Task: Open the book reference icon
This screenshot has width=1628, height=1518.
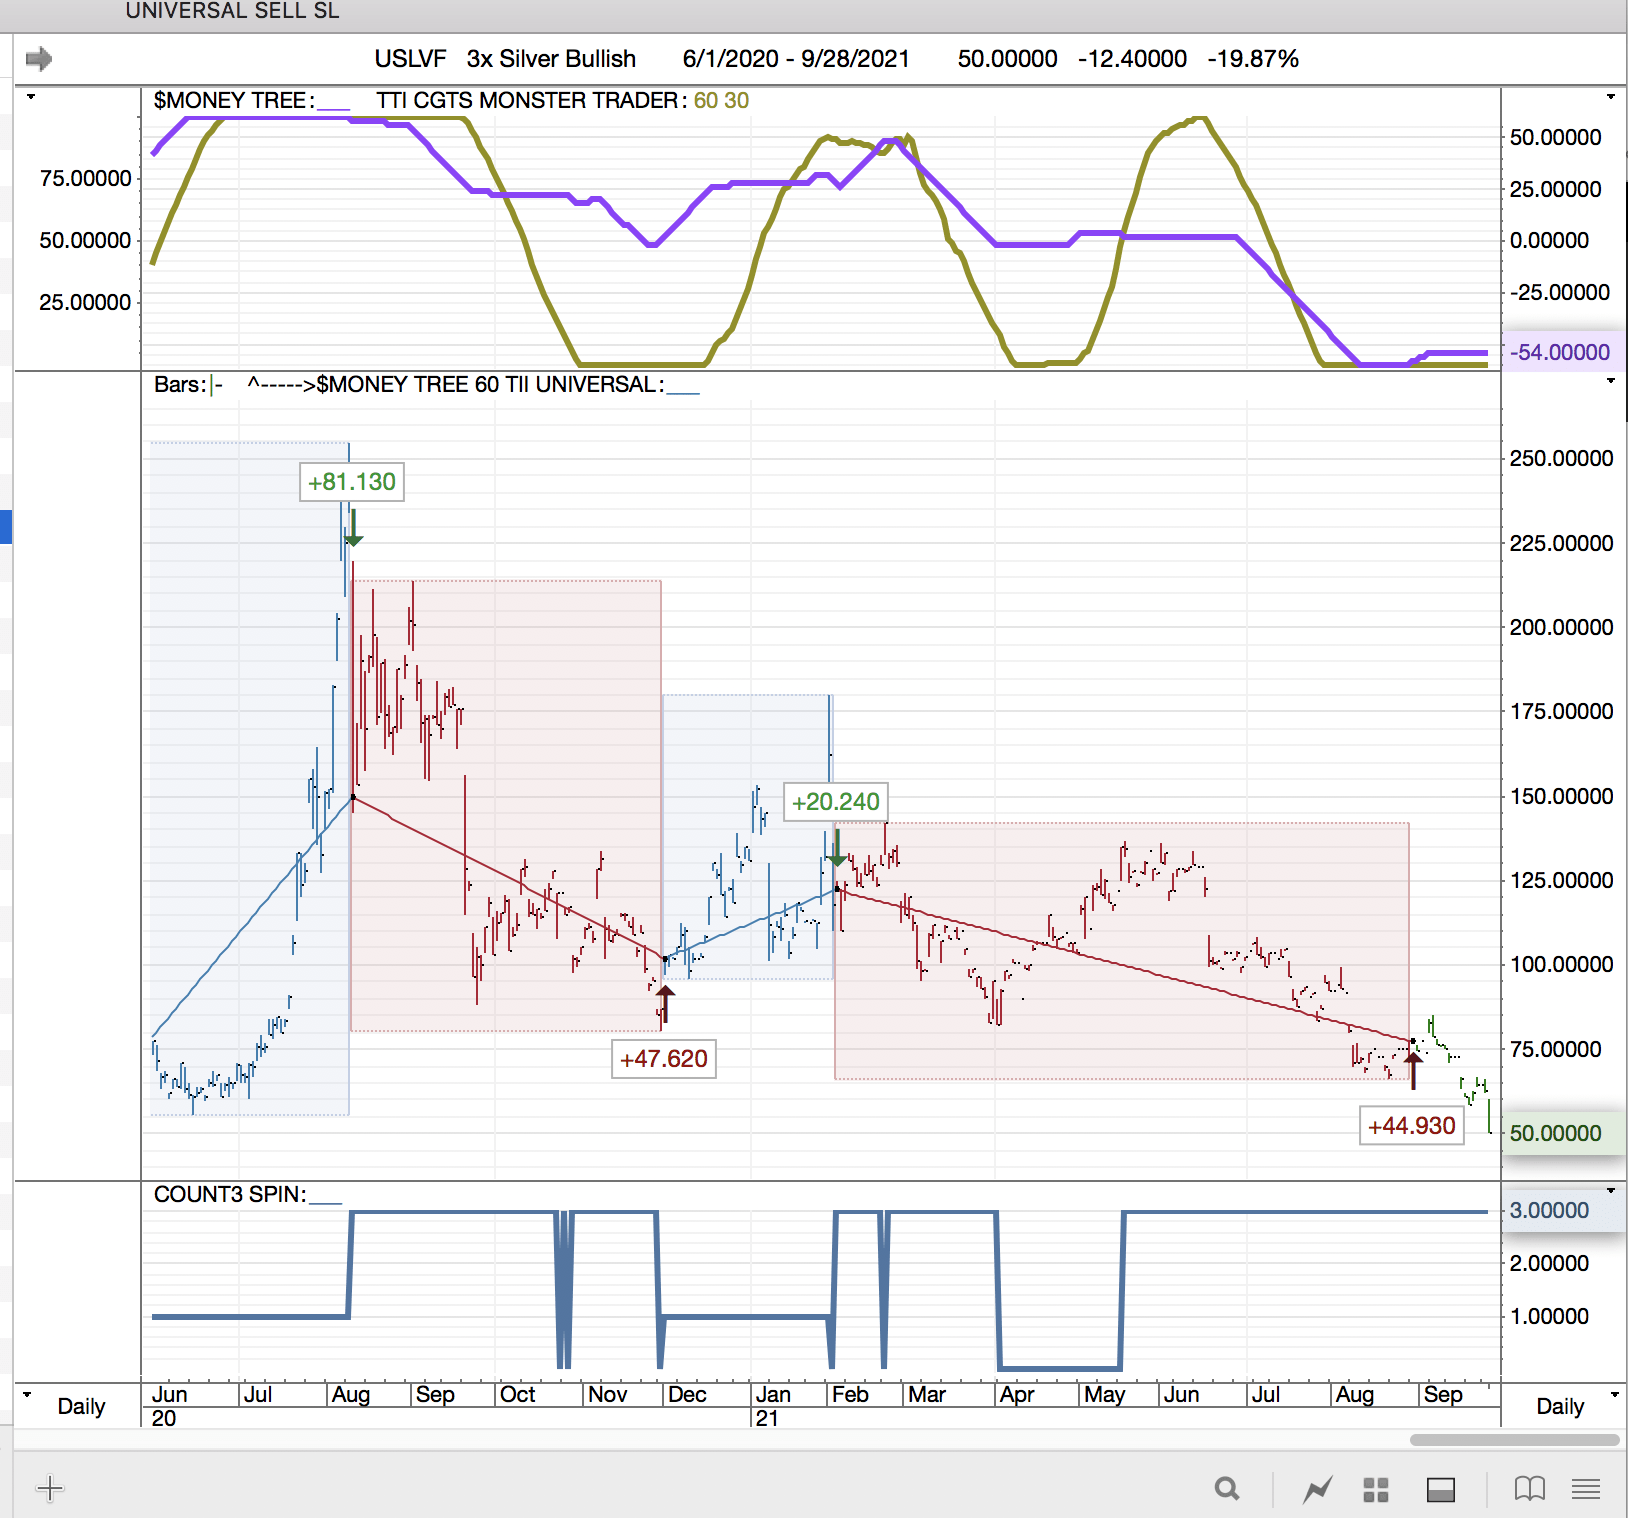Action: click(x=1529, y=1489)
